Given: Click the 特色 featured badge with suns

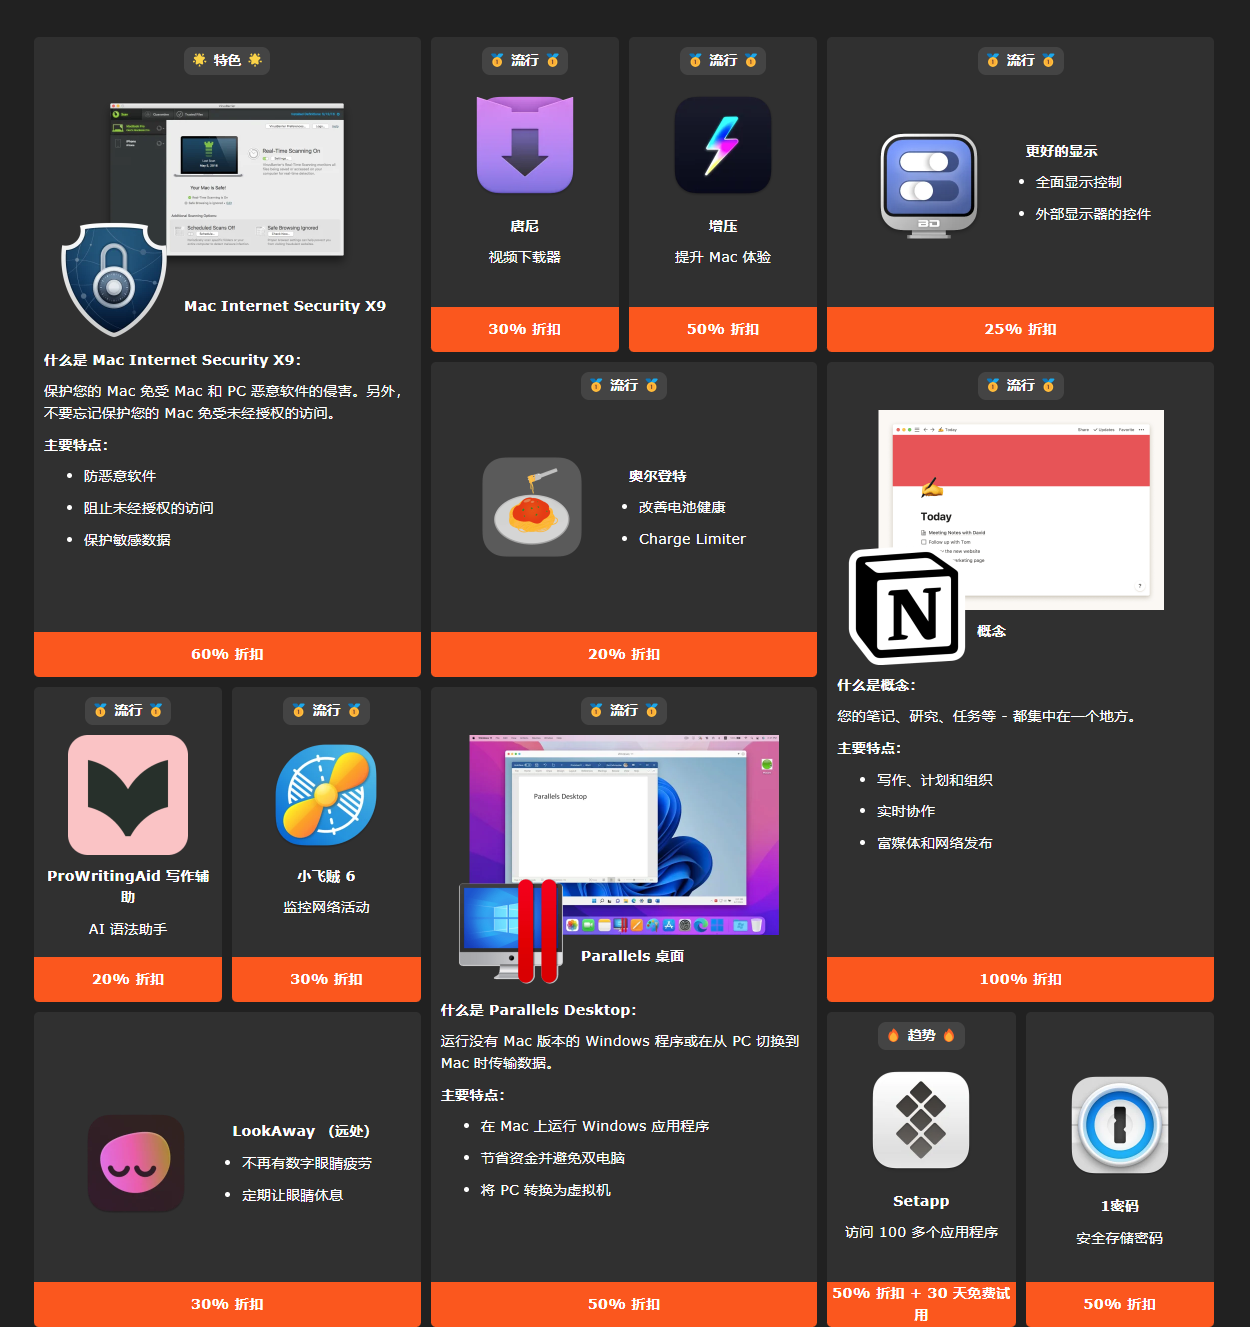Looking at the screenshot, I should tap(227, 60).
